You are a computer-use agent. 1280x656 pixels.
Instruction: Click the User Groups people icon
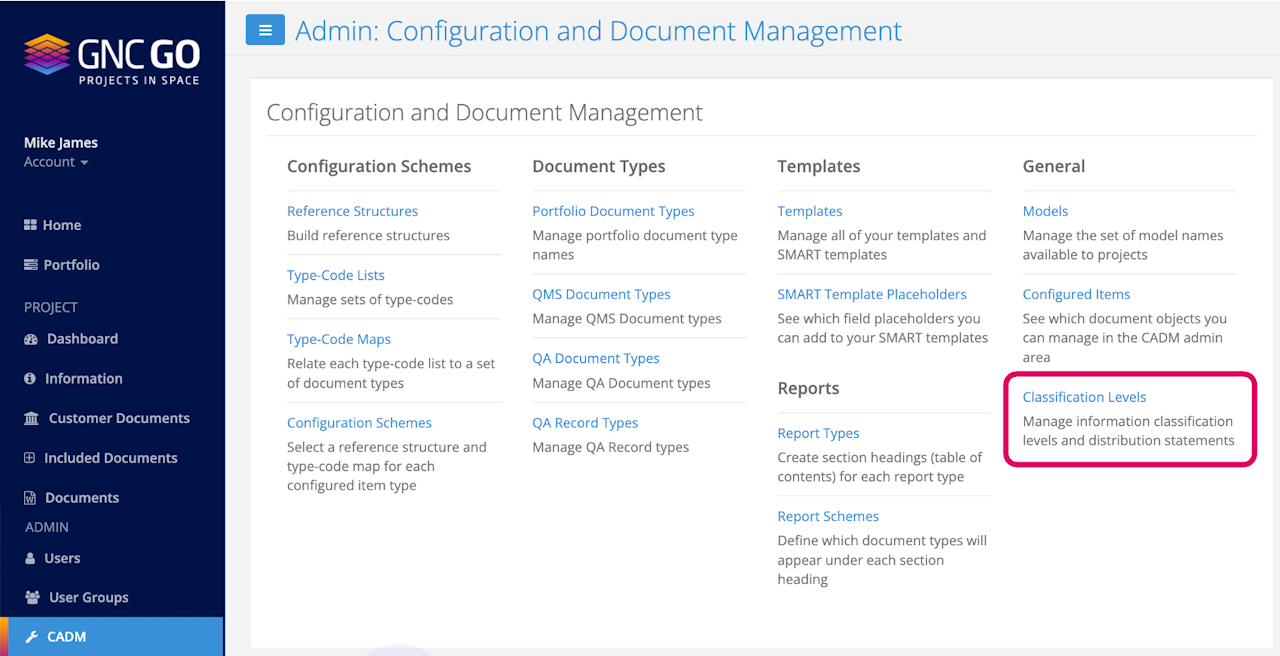(x=32, y=598)
